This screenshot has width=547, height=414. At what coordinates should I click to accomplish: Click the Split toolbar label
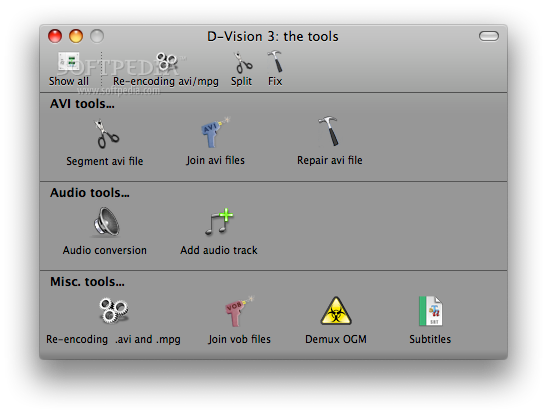tap(241, 82)
